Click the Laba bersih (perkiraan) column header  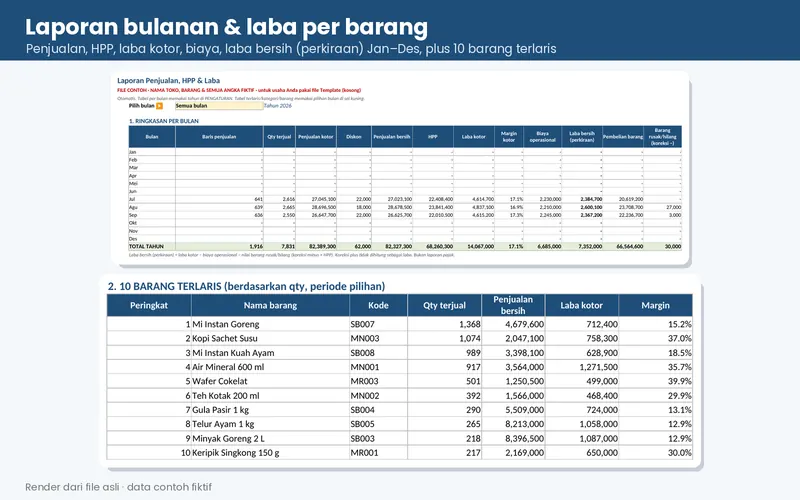[x=582, y=137]
